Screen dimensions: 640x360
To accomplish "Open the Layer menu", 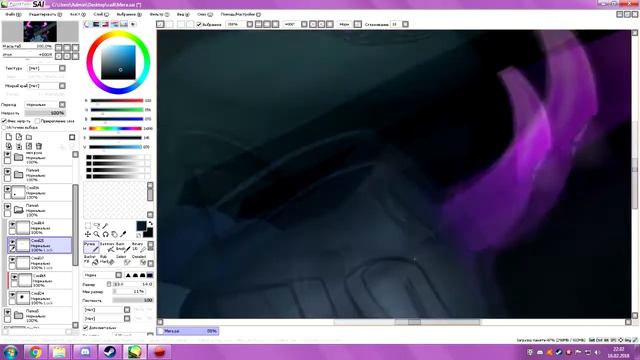I will (101, 14).
